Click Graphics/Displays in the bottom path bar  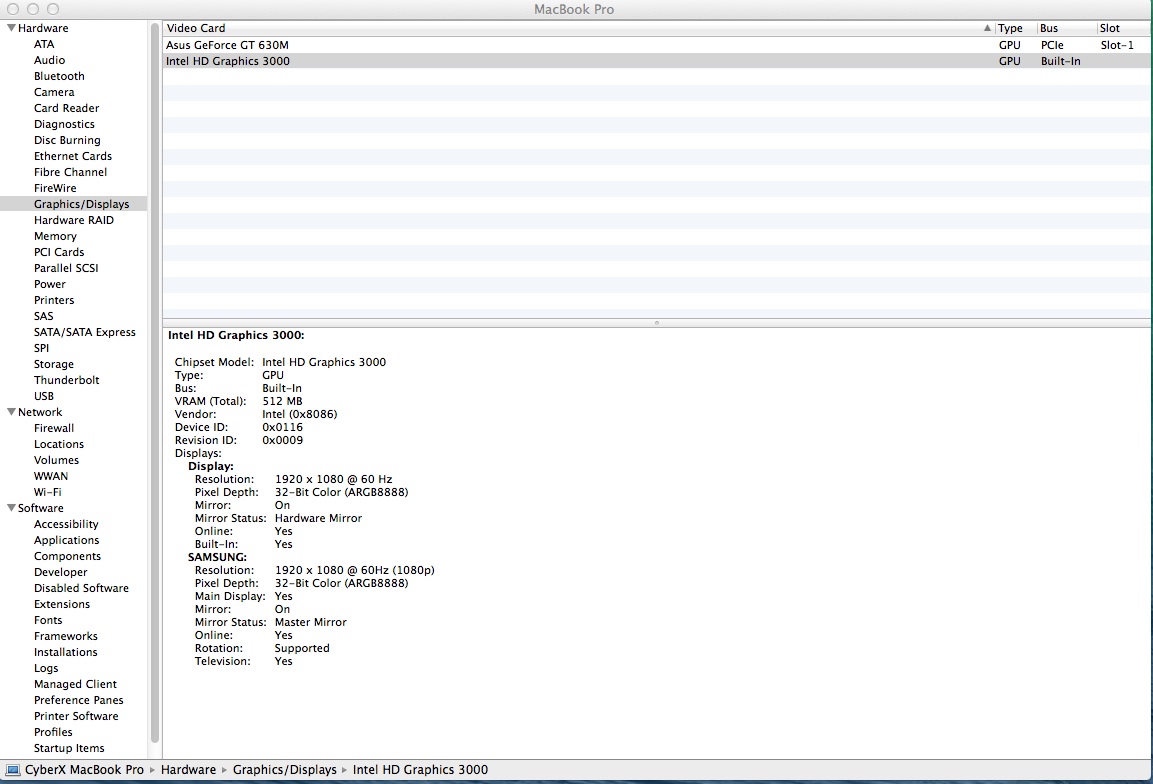click(x=284, y=770)
